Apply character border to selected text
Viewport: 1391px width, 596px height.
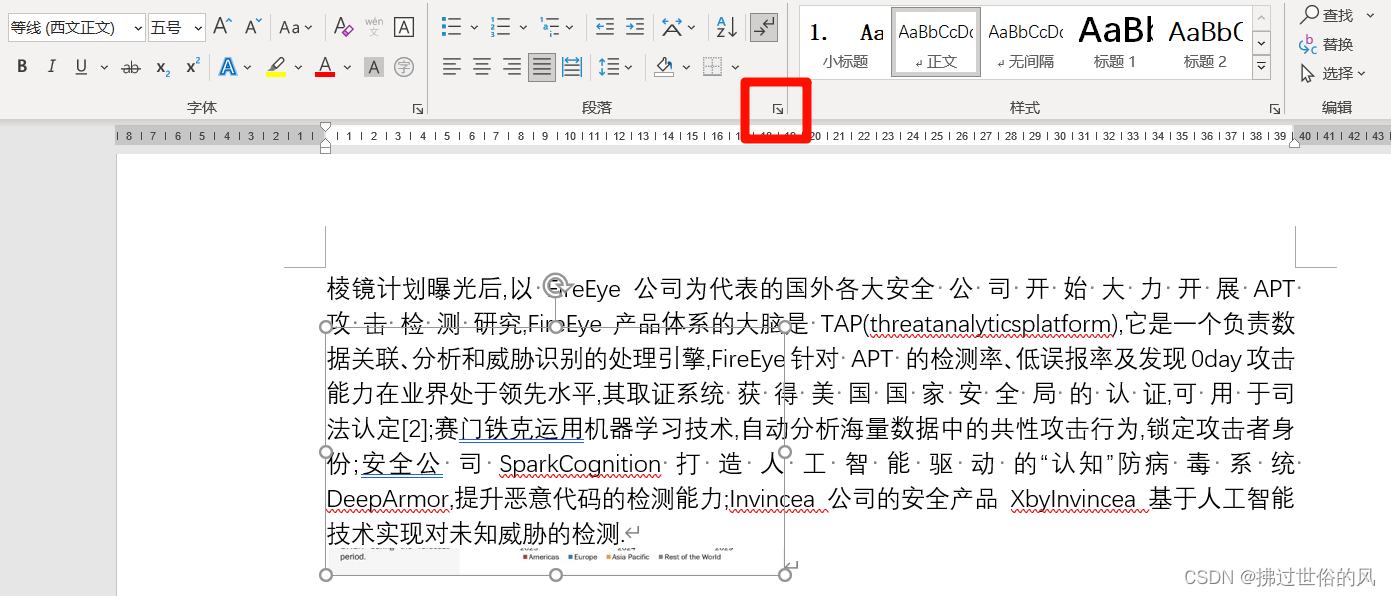[404, 27]
